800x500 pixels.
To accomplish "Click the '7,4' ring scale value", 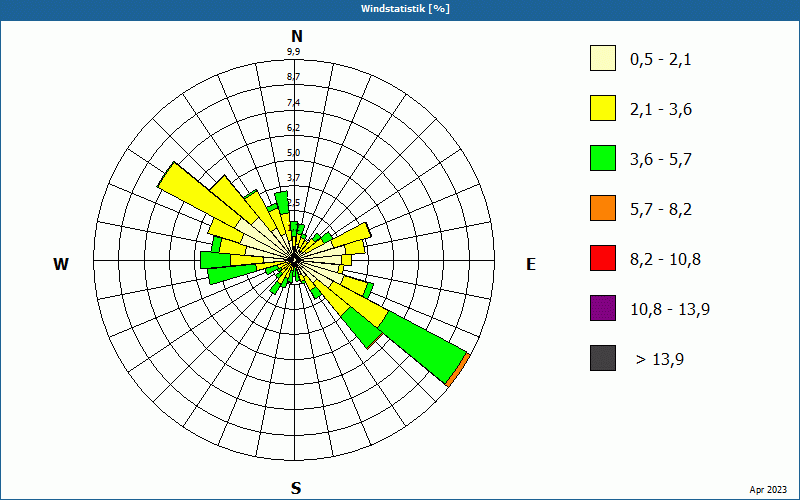I will click(293, 103).
